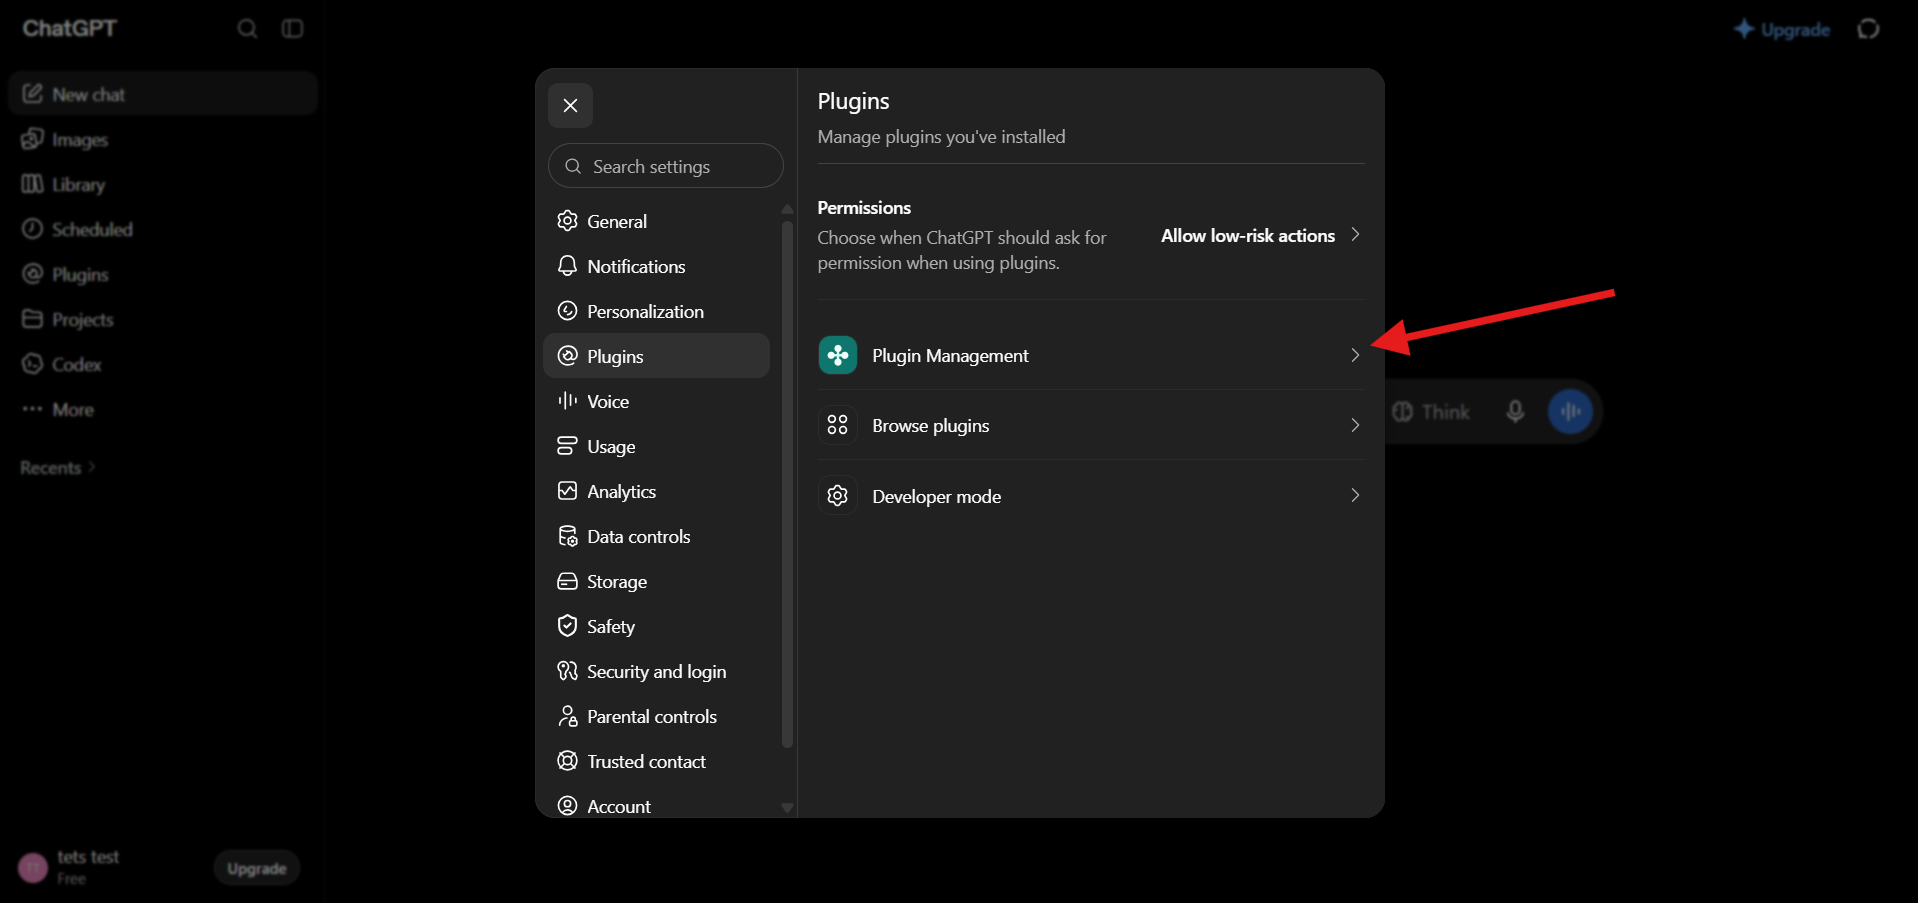Click the Analytics chart icon
The height and width of the screenshot is (903, 1918).
pos(567,490)
